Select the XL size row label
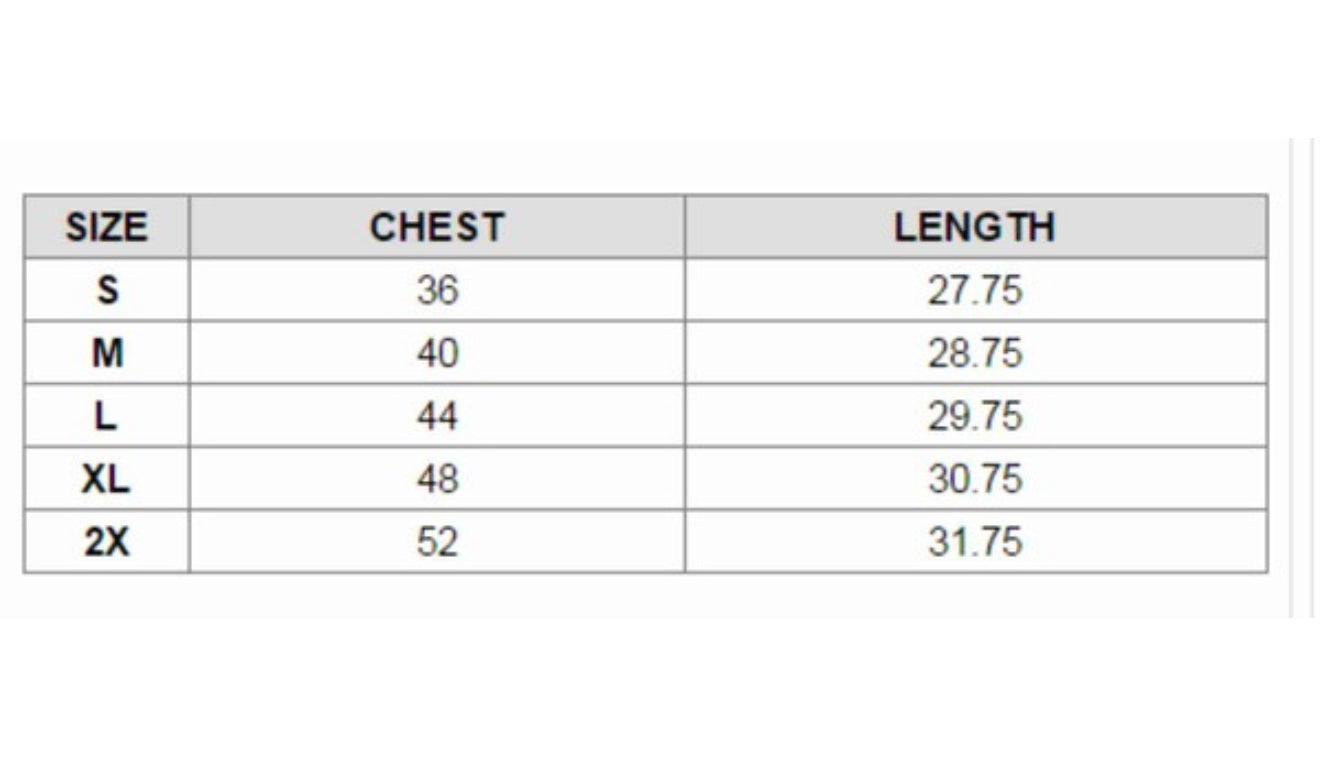Screen dimensions: 1320x766 click(x=106, y=479)
